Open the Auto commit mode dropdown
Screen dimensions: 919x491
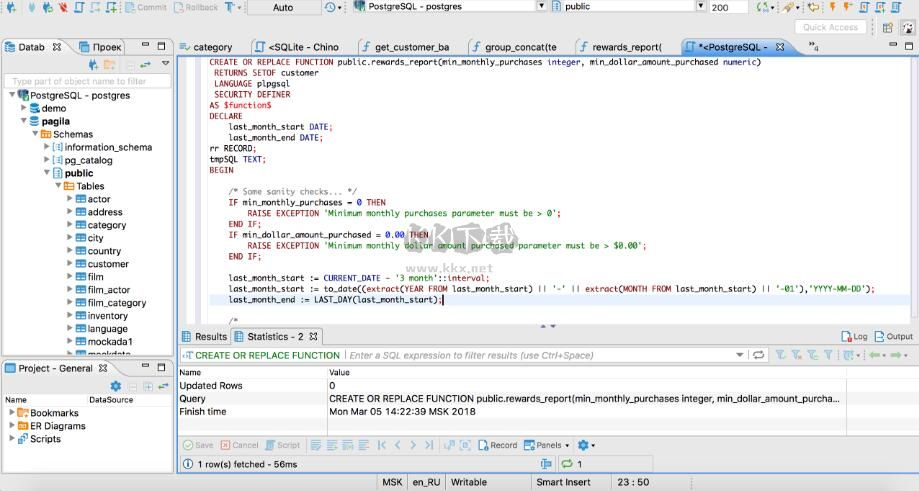point(283,7)
